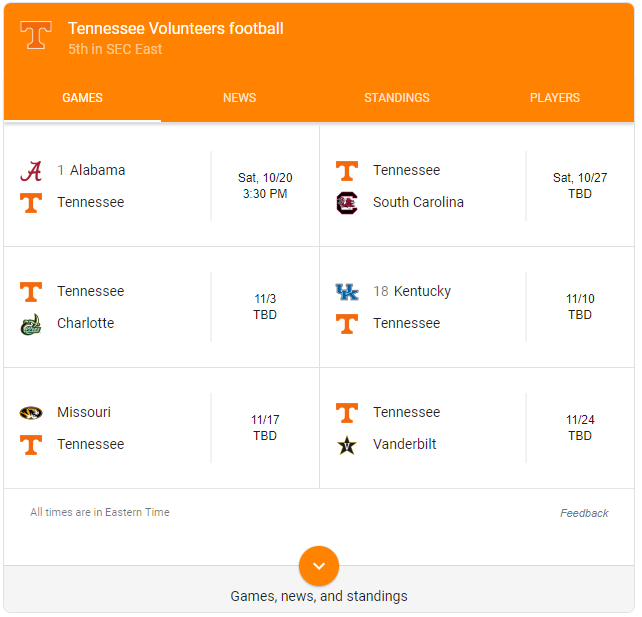Open the Tennessee Volunteers football title
The image size is (642, 617).
(176, 29)
